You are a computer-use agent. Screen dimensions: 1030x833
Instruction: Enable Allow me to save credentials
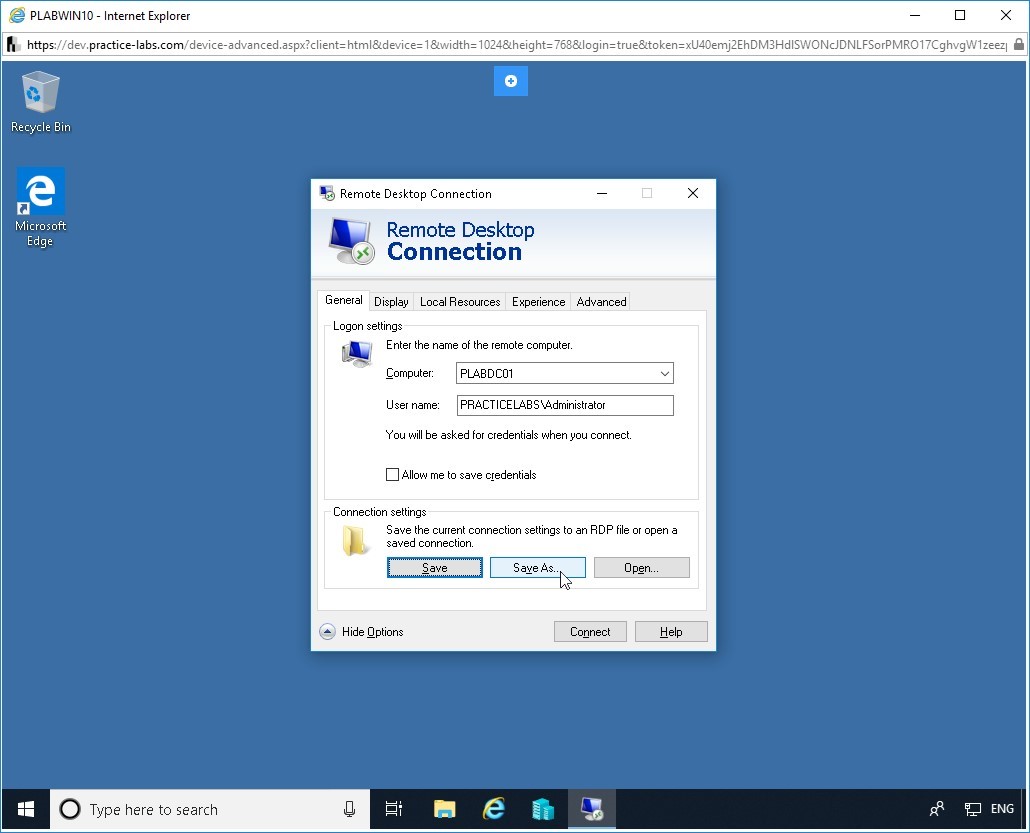point(392,474)
